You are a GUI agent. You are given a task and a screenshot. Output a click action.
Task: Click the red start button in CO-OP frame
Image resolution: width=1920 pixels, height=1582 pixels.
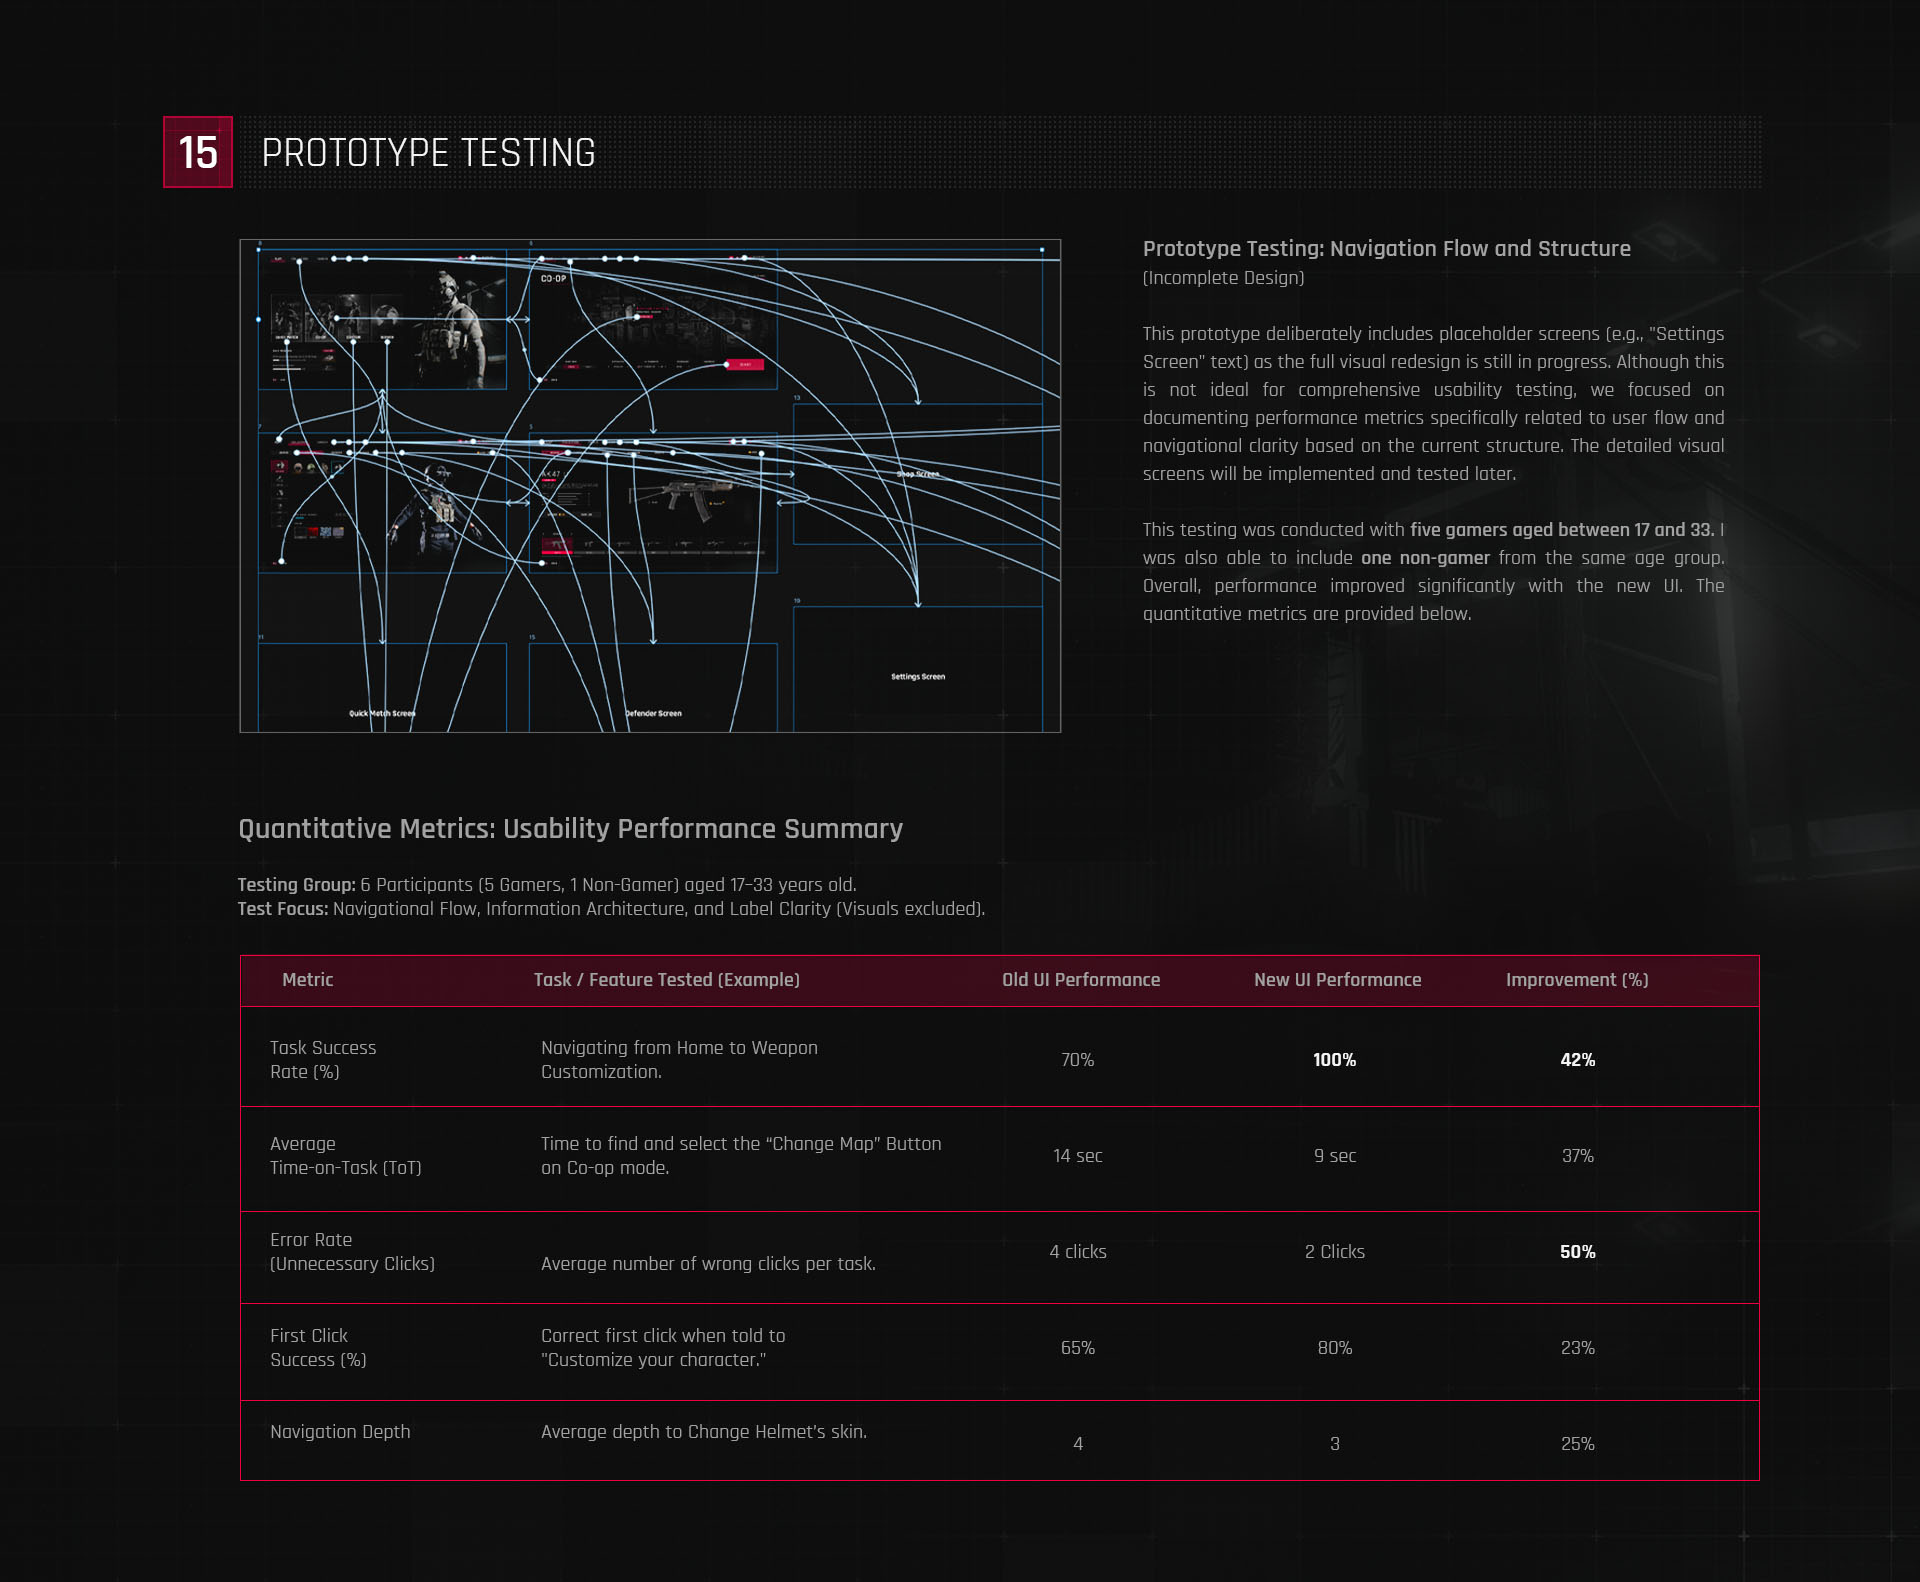(x=745, y=364)
